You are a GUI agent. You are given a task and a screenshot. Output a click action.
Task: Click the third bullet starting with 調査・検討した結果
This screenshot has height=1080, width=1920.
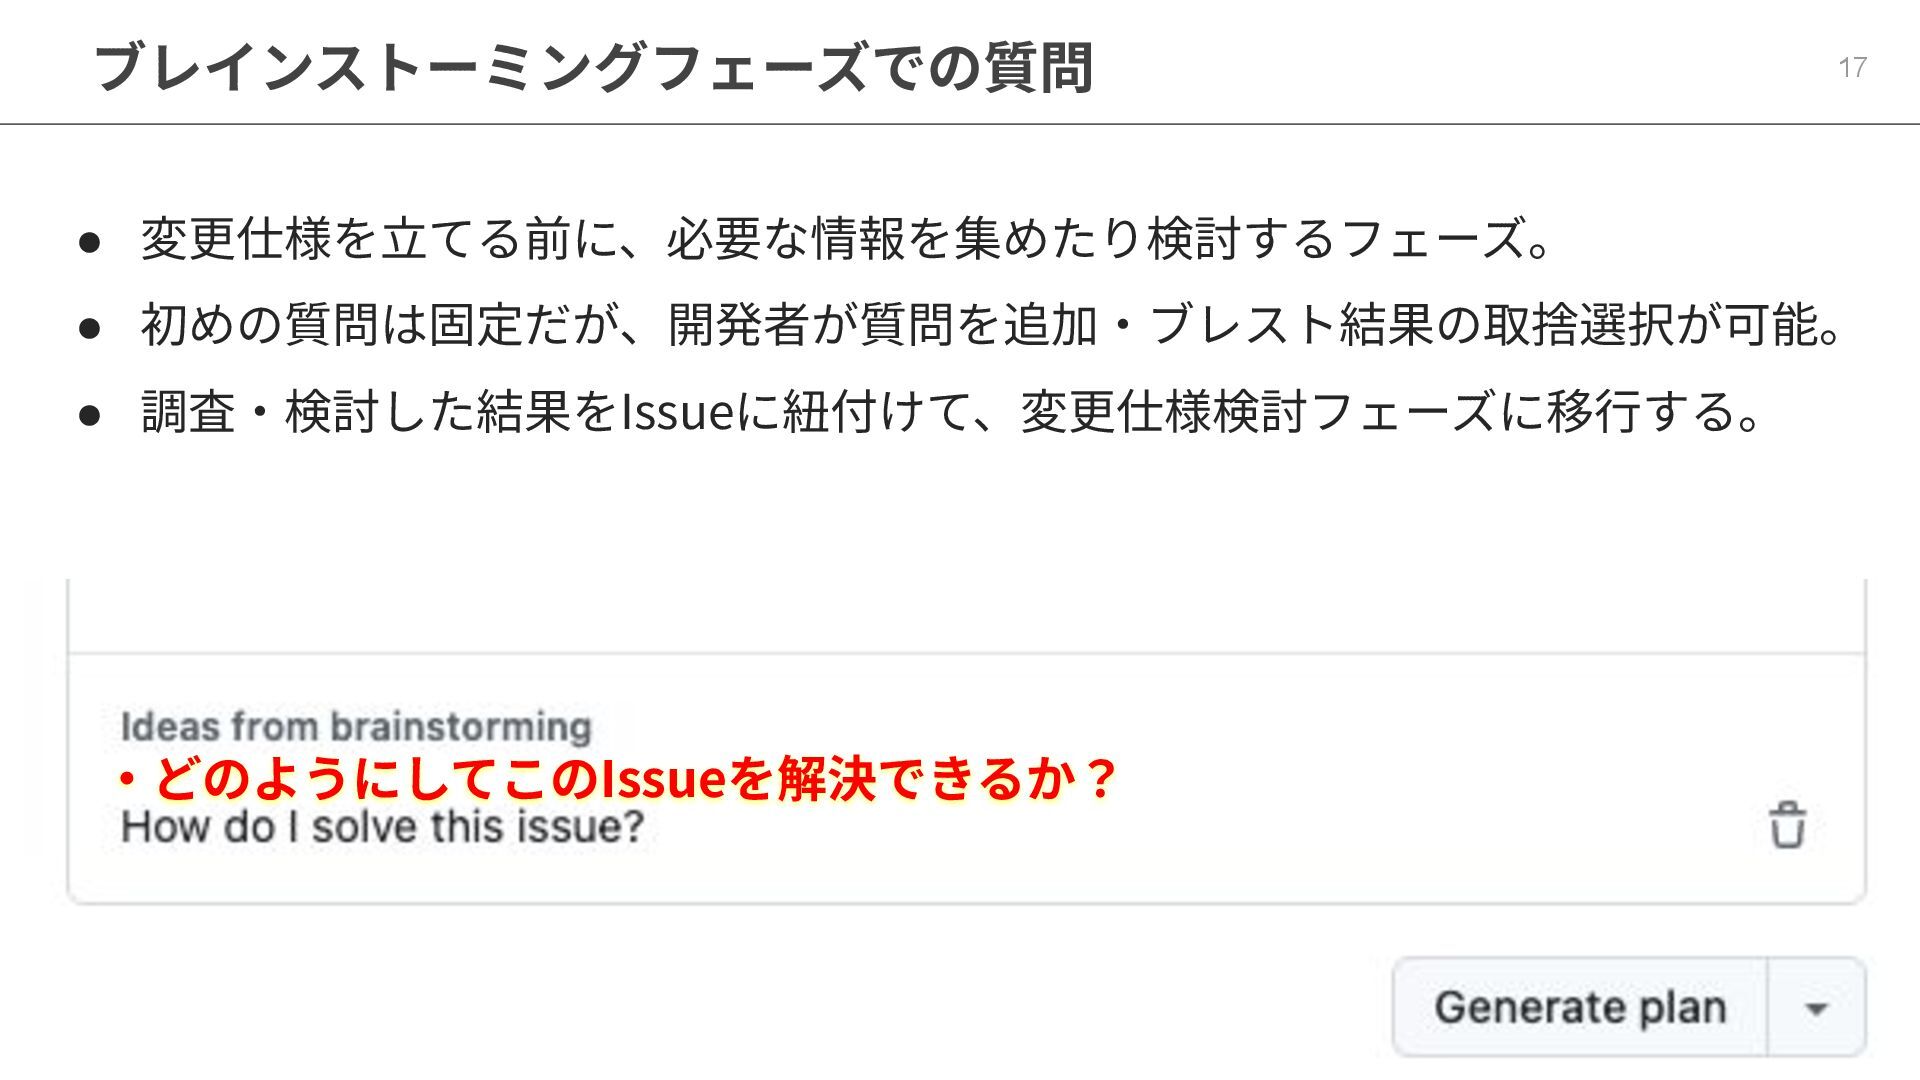(952, 411)
